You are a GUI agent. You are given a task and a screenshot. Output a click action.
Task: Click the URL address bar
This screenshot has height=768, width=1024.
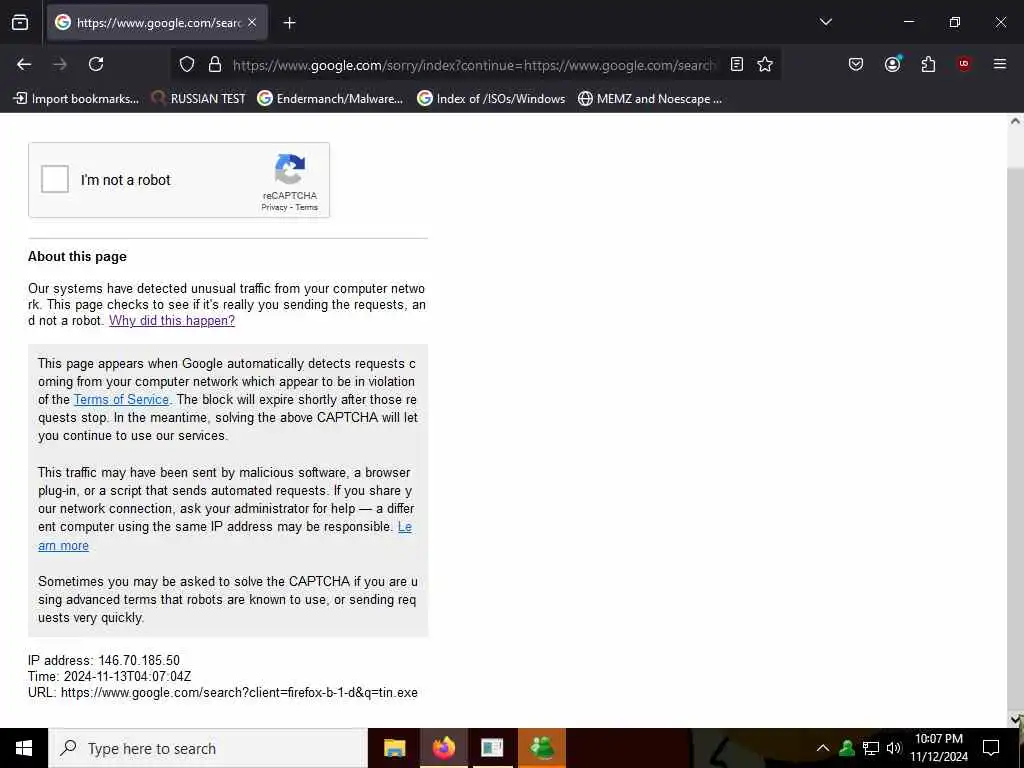click(474, 65)
